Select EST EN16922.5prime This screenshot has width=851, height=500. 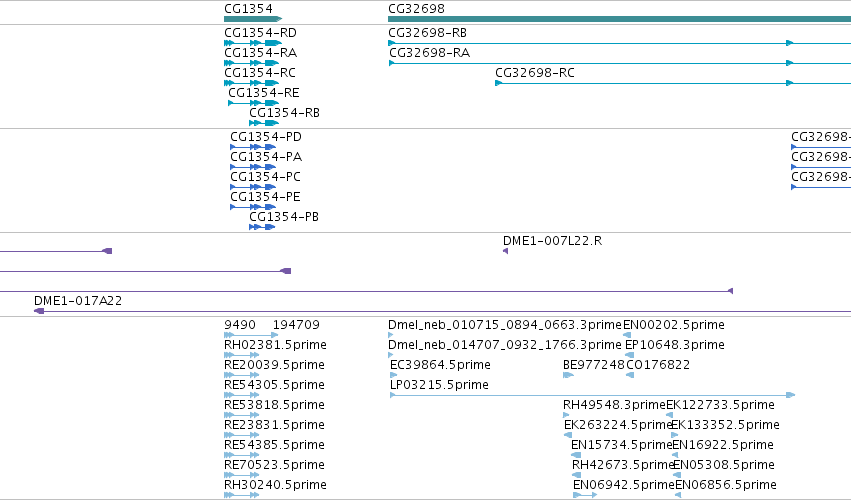(723, 445)
